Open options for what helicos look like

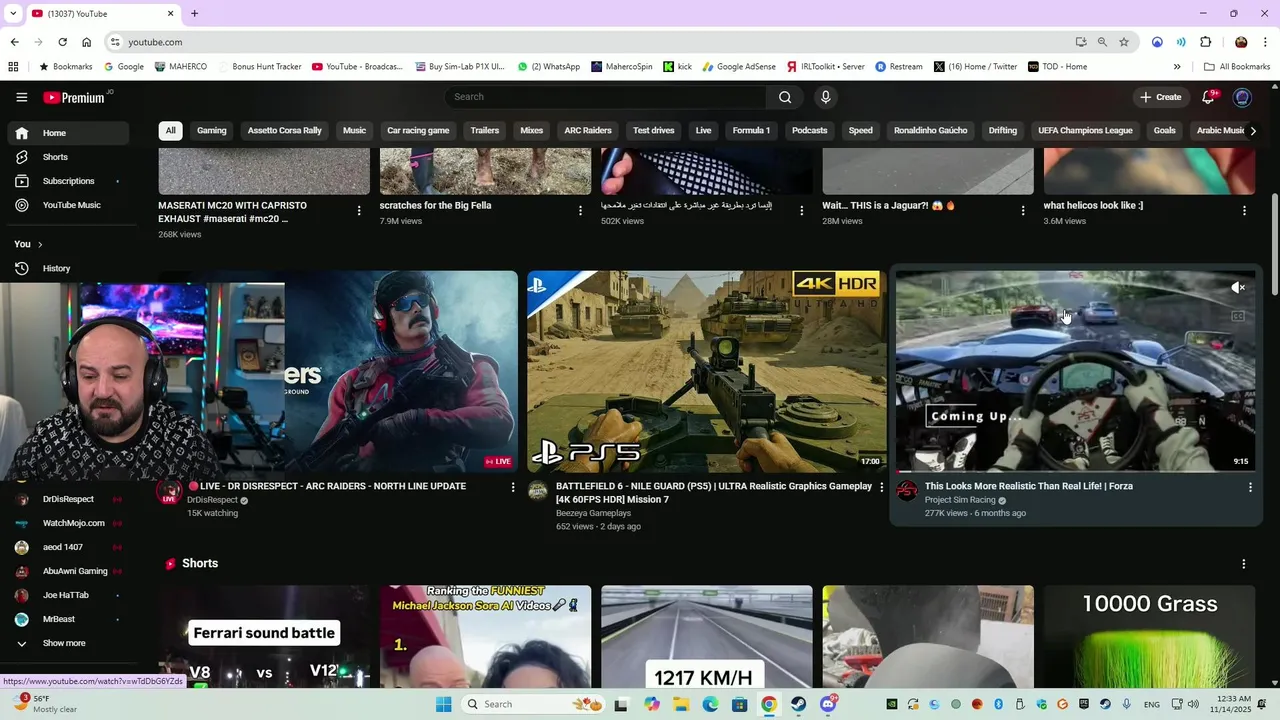[1244, 210]
